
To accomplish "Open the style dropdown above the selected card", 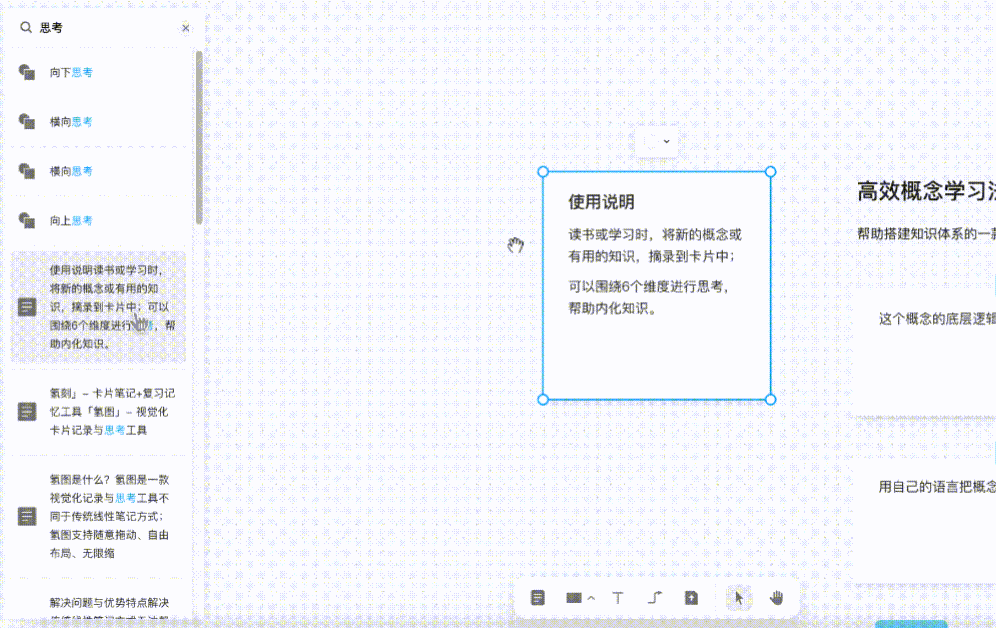I will pos(656,142).
